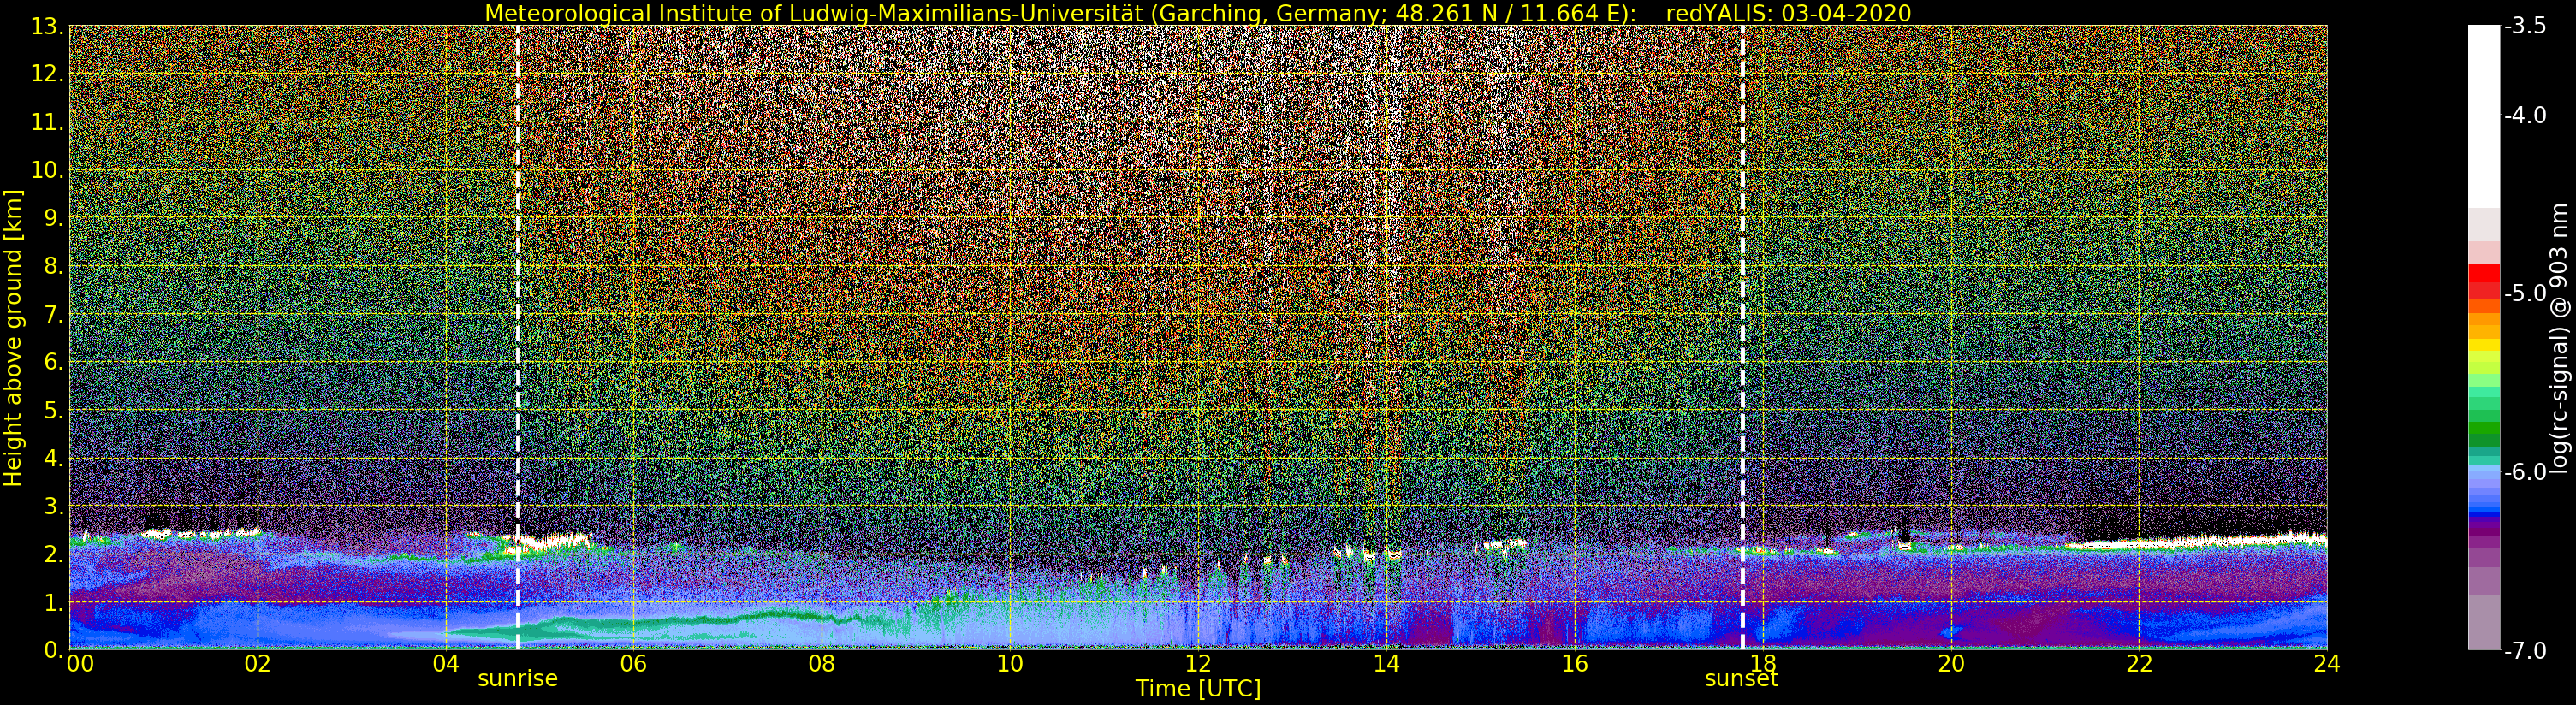Image resolution: width=2576 pixels, height=705 pixels.
Task: Click height axis tick label '8.'
Action: (x=53, y=266)
